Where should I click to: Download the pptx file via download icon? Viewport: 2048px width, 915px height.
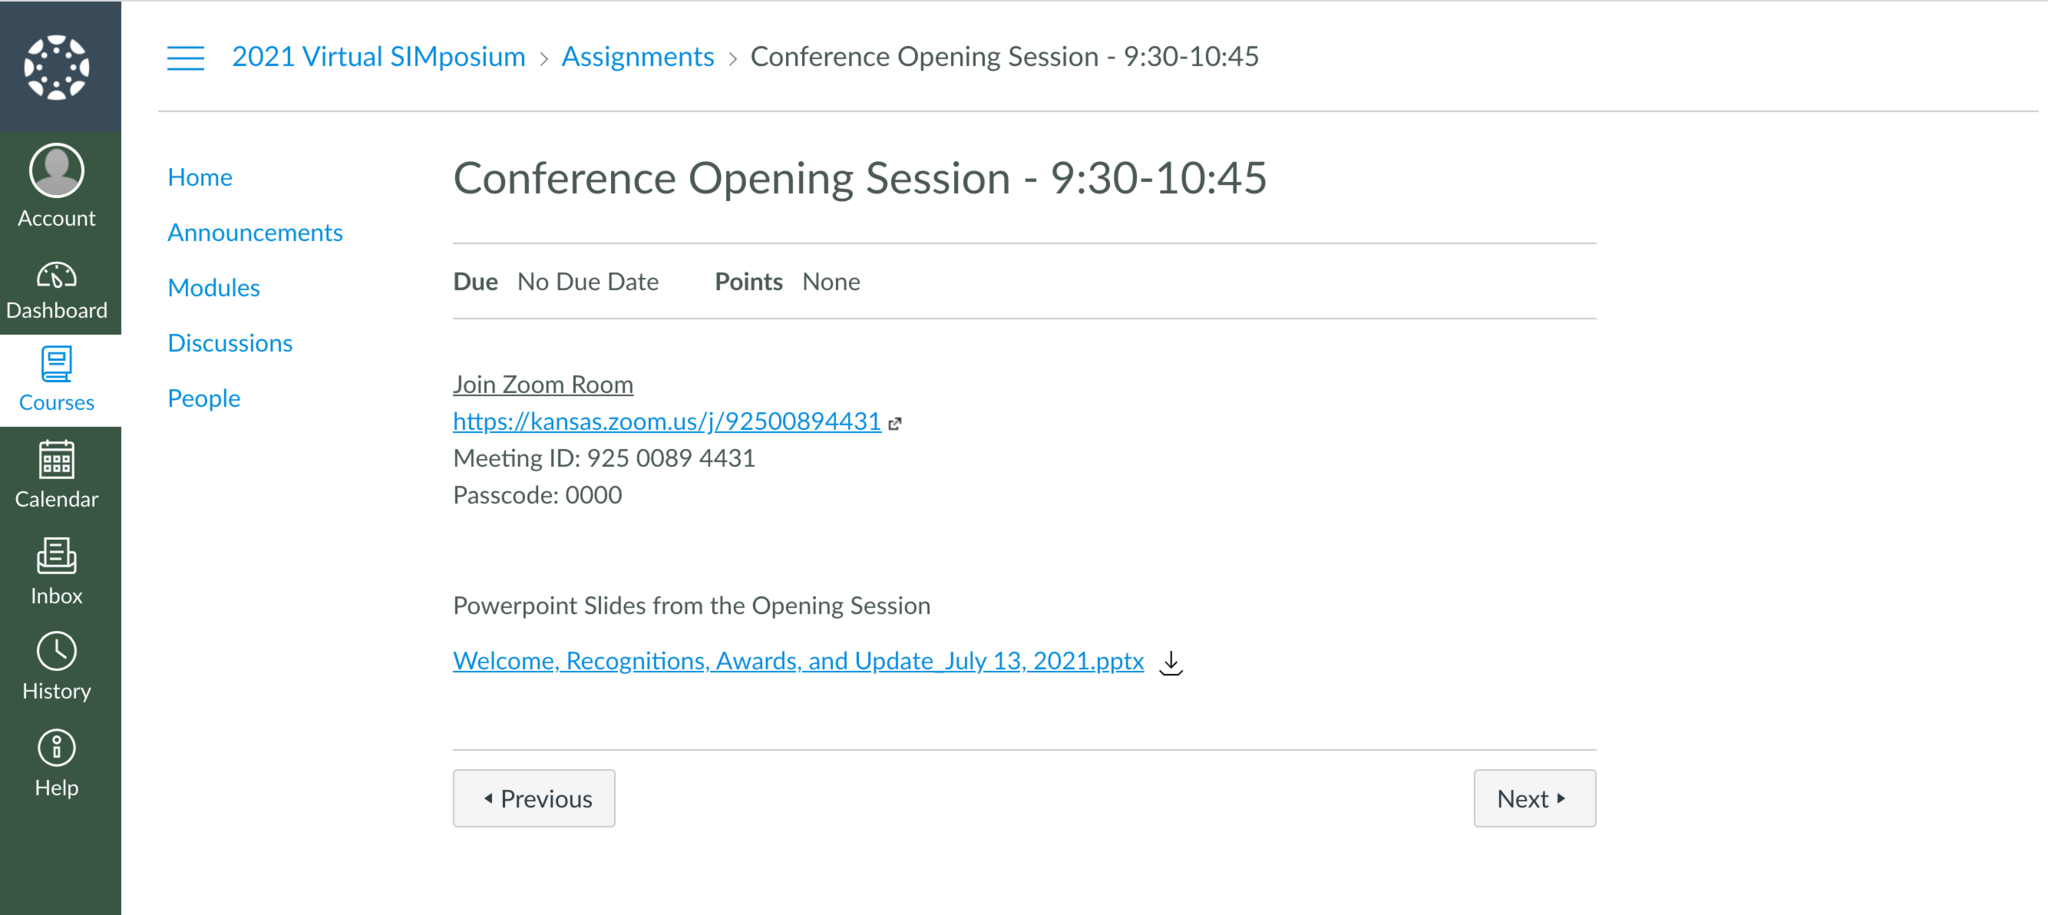[1171, 663]
